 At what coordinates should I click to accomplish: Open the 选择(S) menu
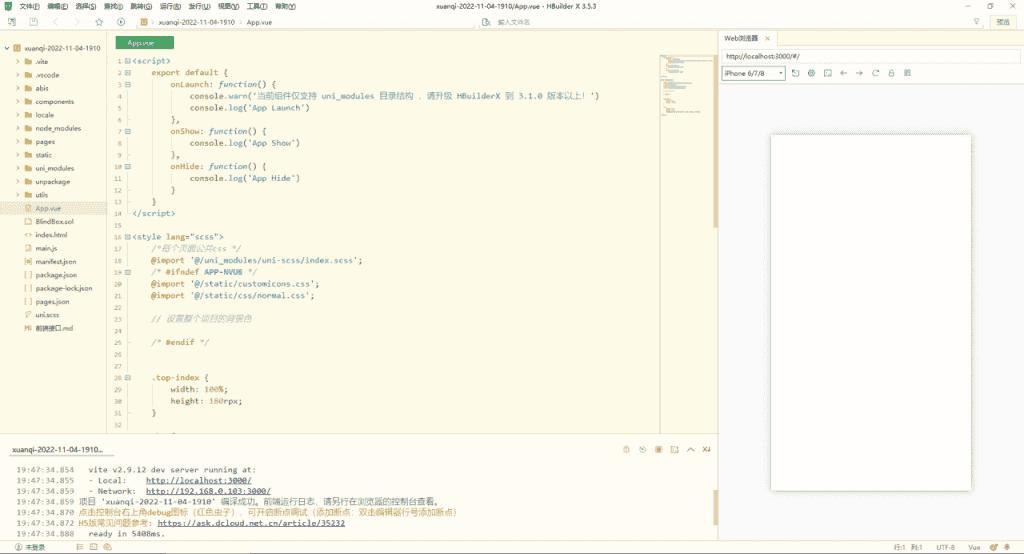86,7
